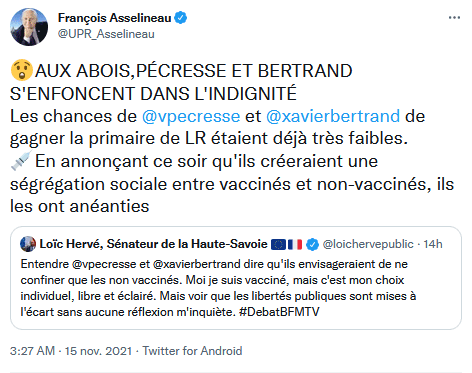The width and height of the screenshot is (472, 373).
Task: Click the blue verified badge beside Asselineau
Action: pos(181,18)
